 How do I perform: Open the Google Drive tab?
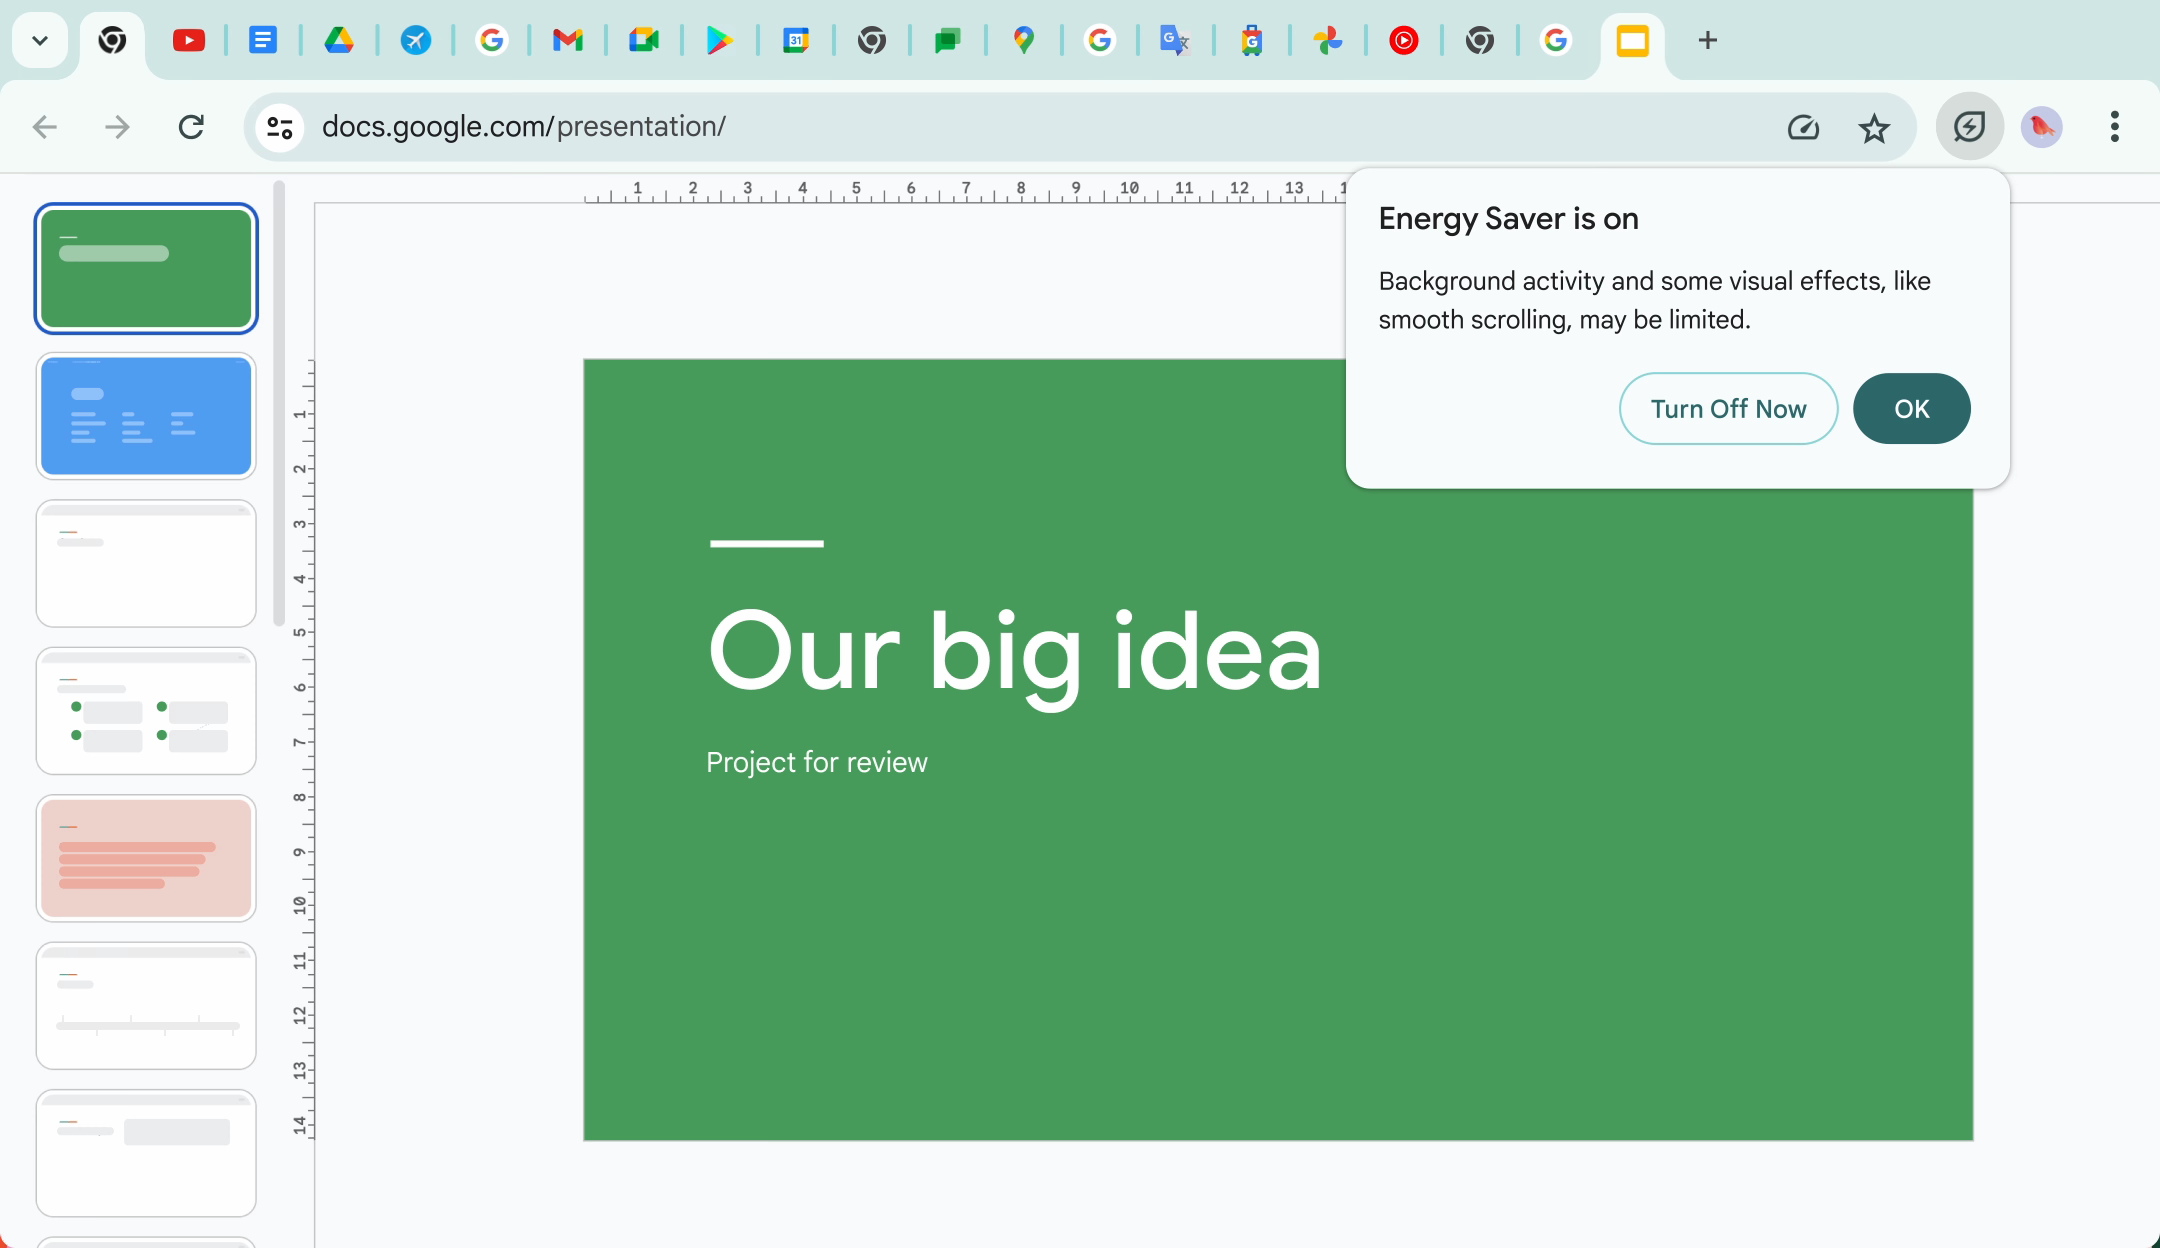click(340, 40)
